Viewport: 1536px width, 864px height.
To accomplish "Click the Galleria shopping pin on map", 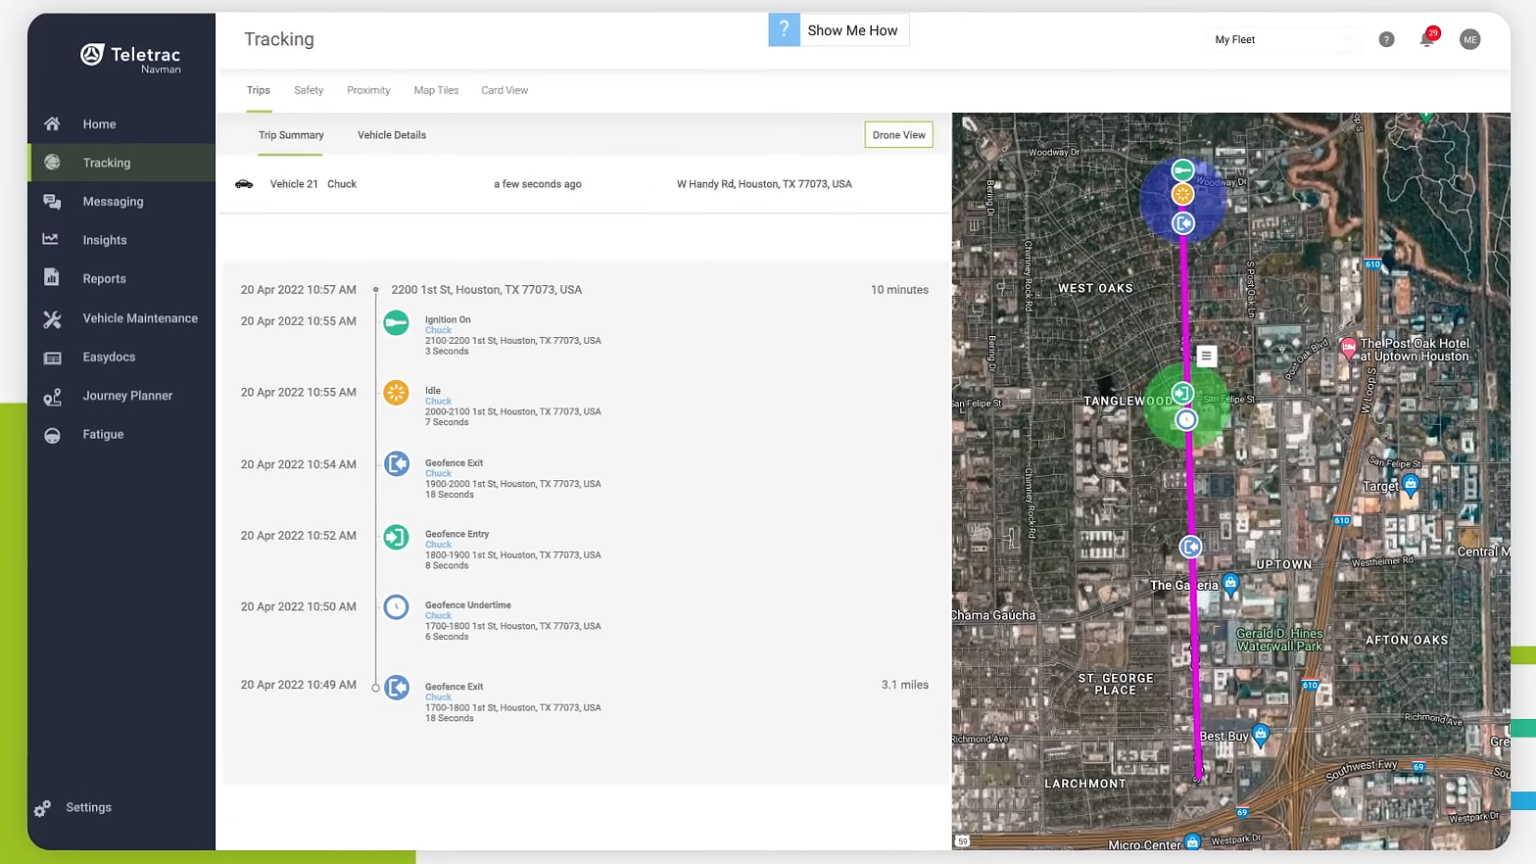I will (x=1231, y=583).
